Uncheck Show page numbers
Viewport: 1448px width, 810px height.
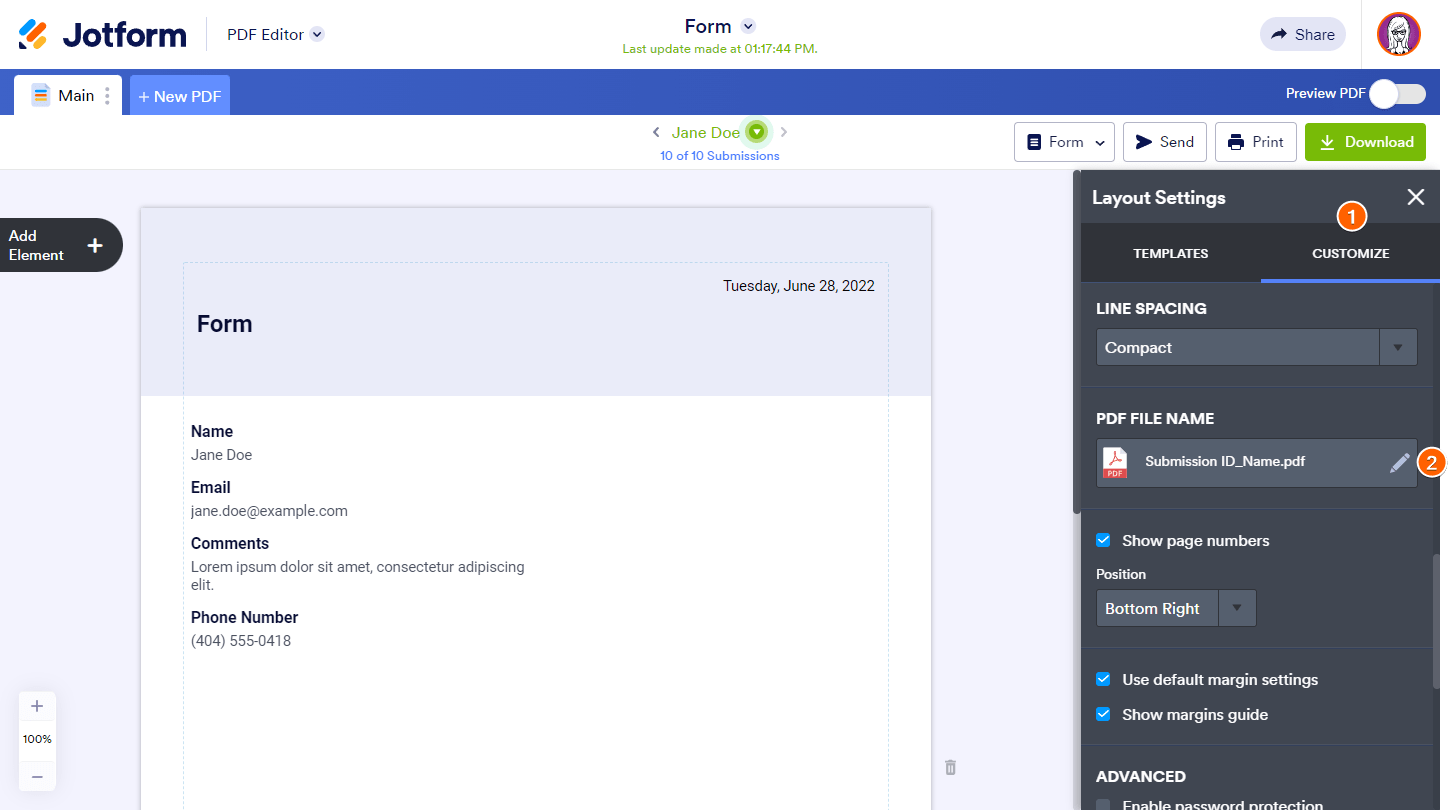pyautogui.click(x=1103, y=540)
